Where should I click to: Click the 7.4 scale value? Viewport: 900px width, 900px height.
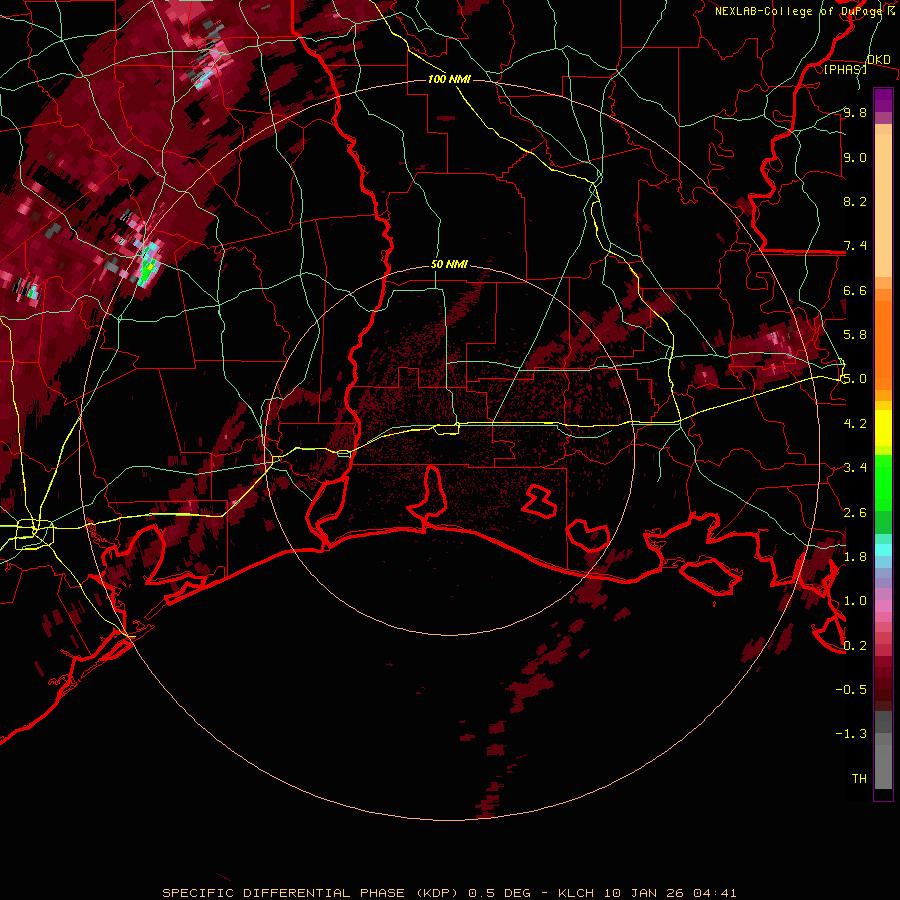coord(855,246)
